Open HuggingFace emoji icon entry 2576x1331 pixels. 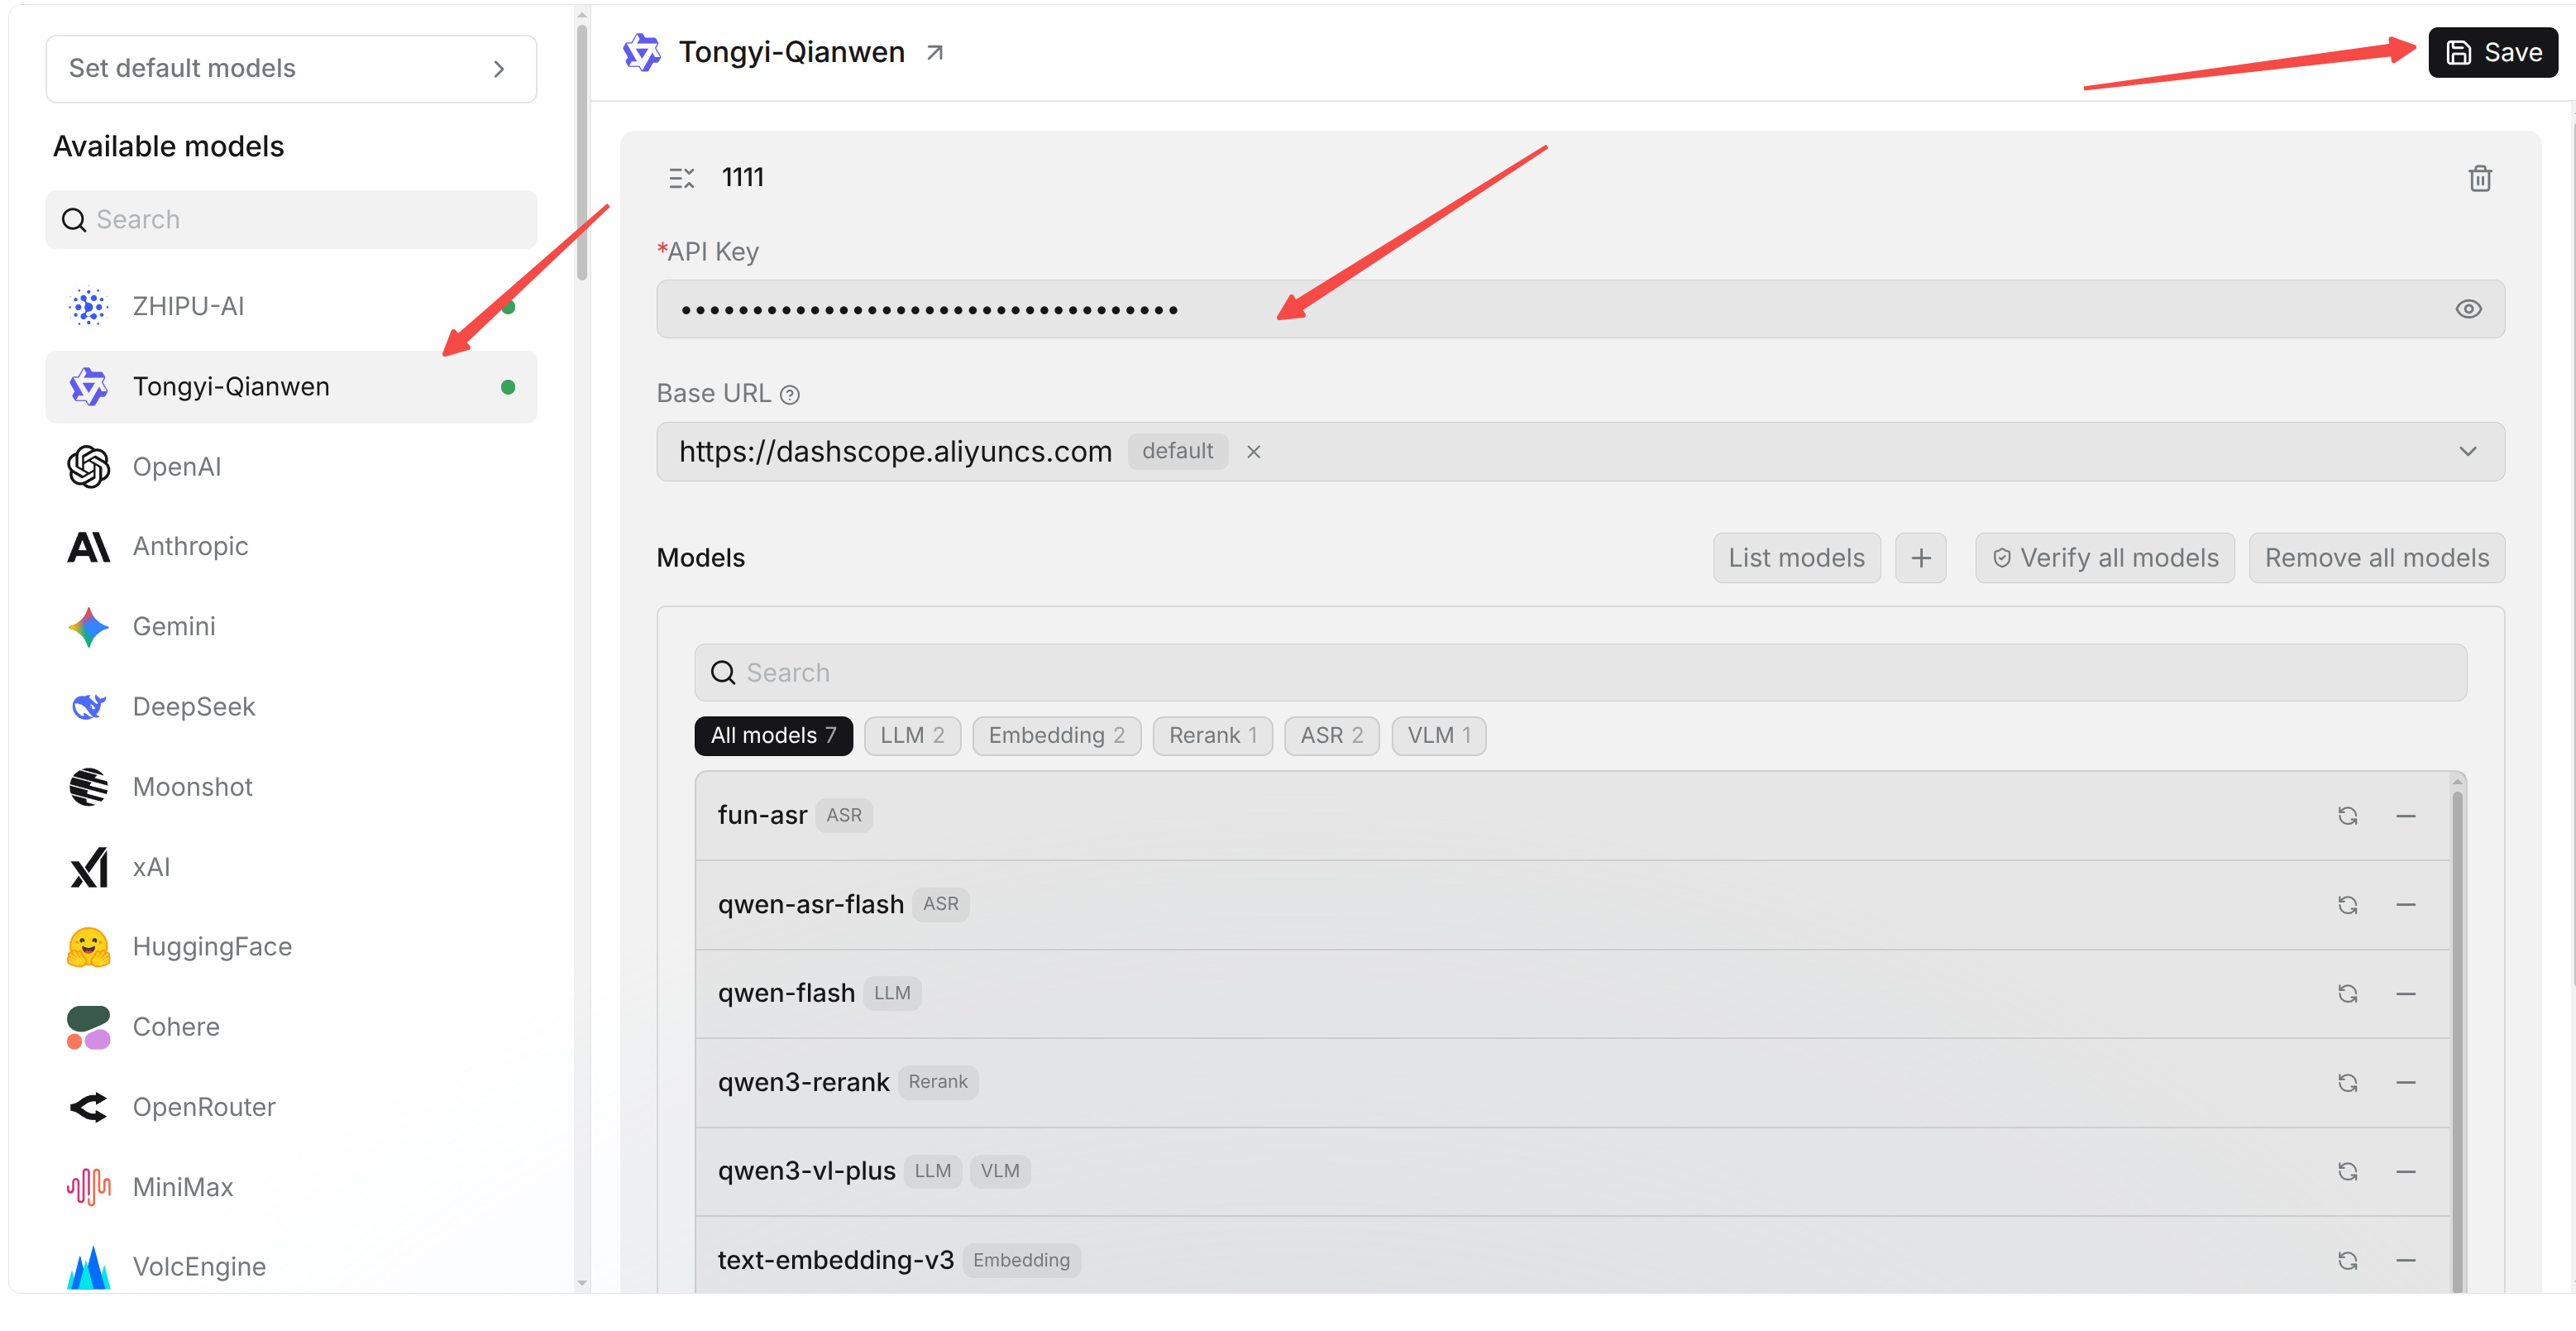tap(88, 947)
